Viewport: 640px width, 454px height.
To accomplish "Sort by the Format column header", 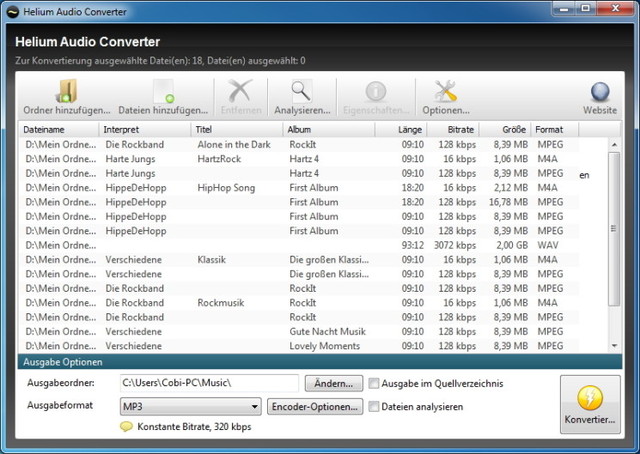I will pyautogui.click(x=555, y=129).
